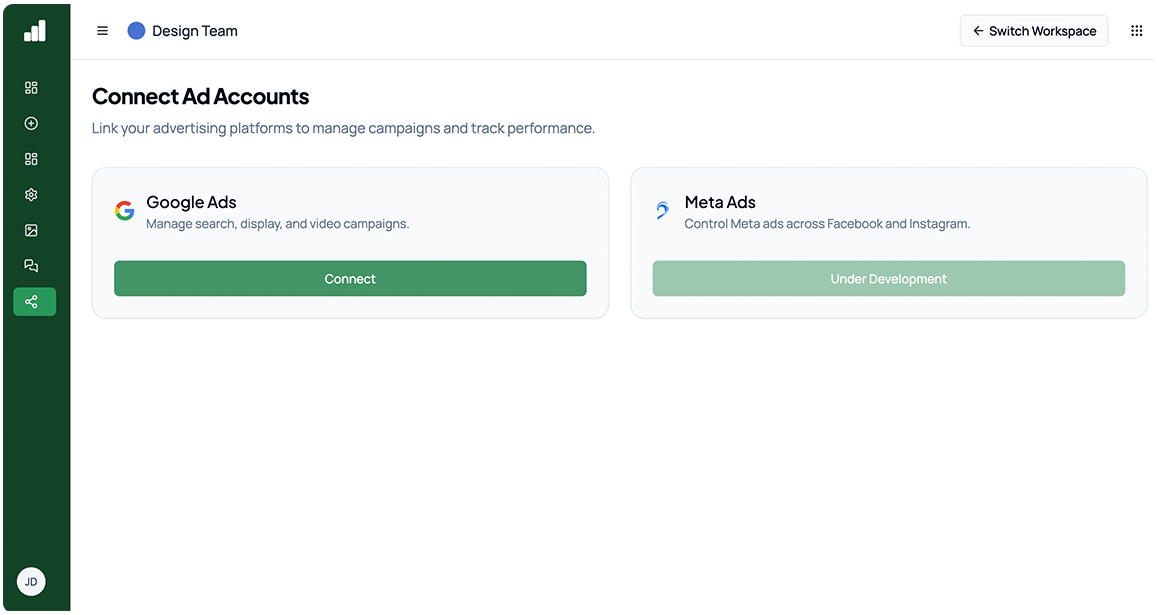The width and height of the screenshot is (1157, 615).
Task: Open the settings gear icon in sidebar
Action: tap(31, 195)
